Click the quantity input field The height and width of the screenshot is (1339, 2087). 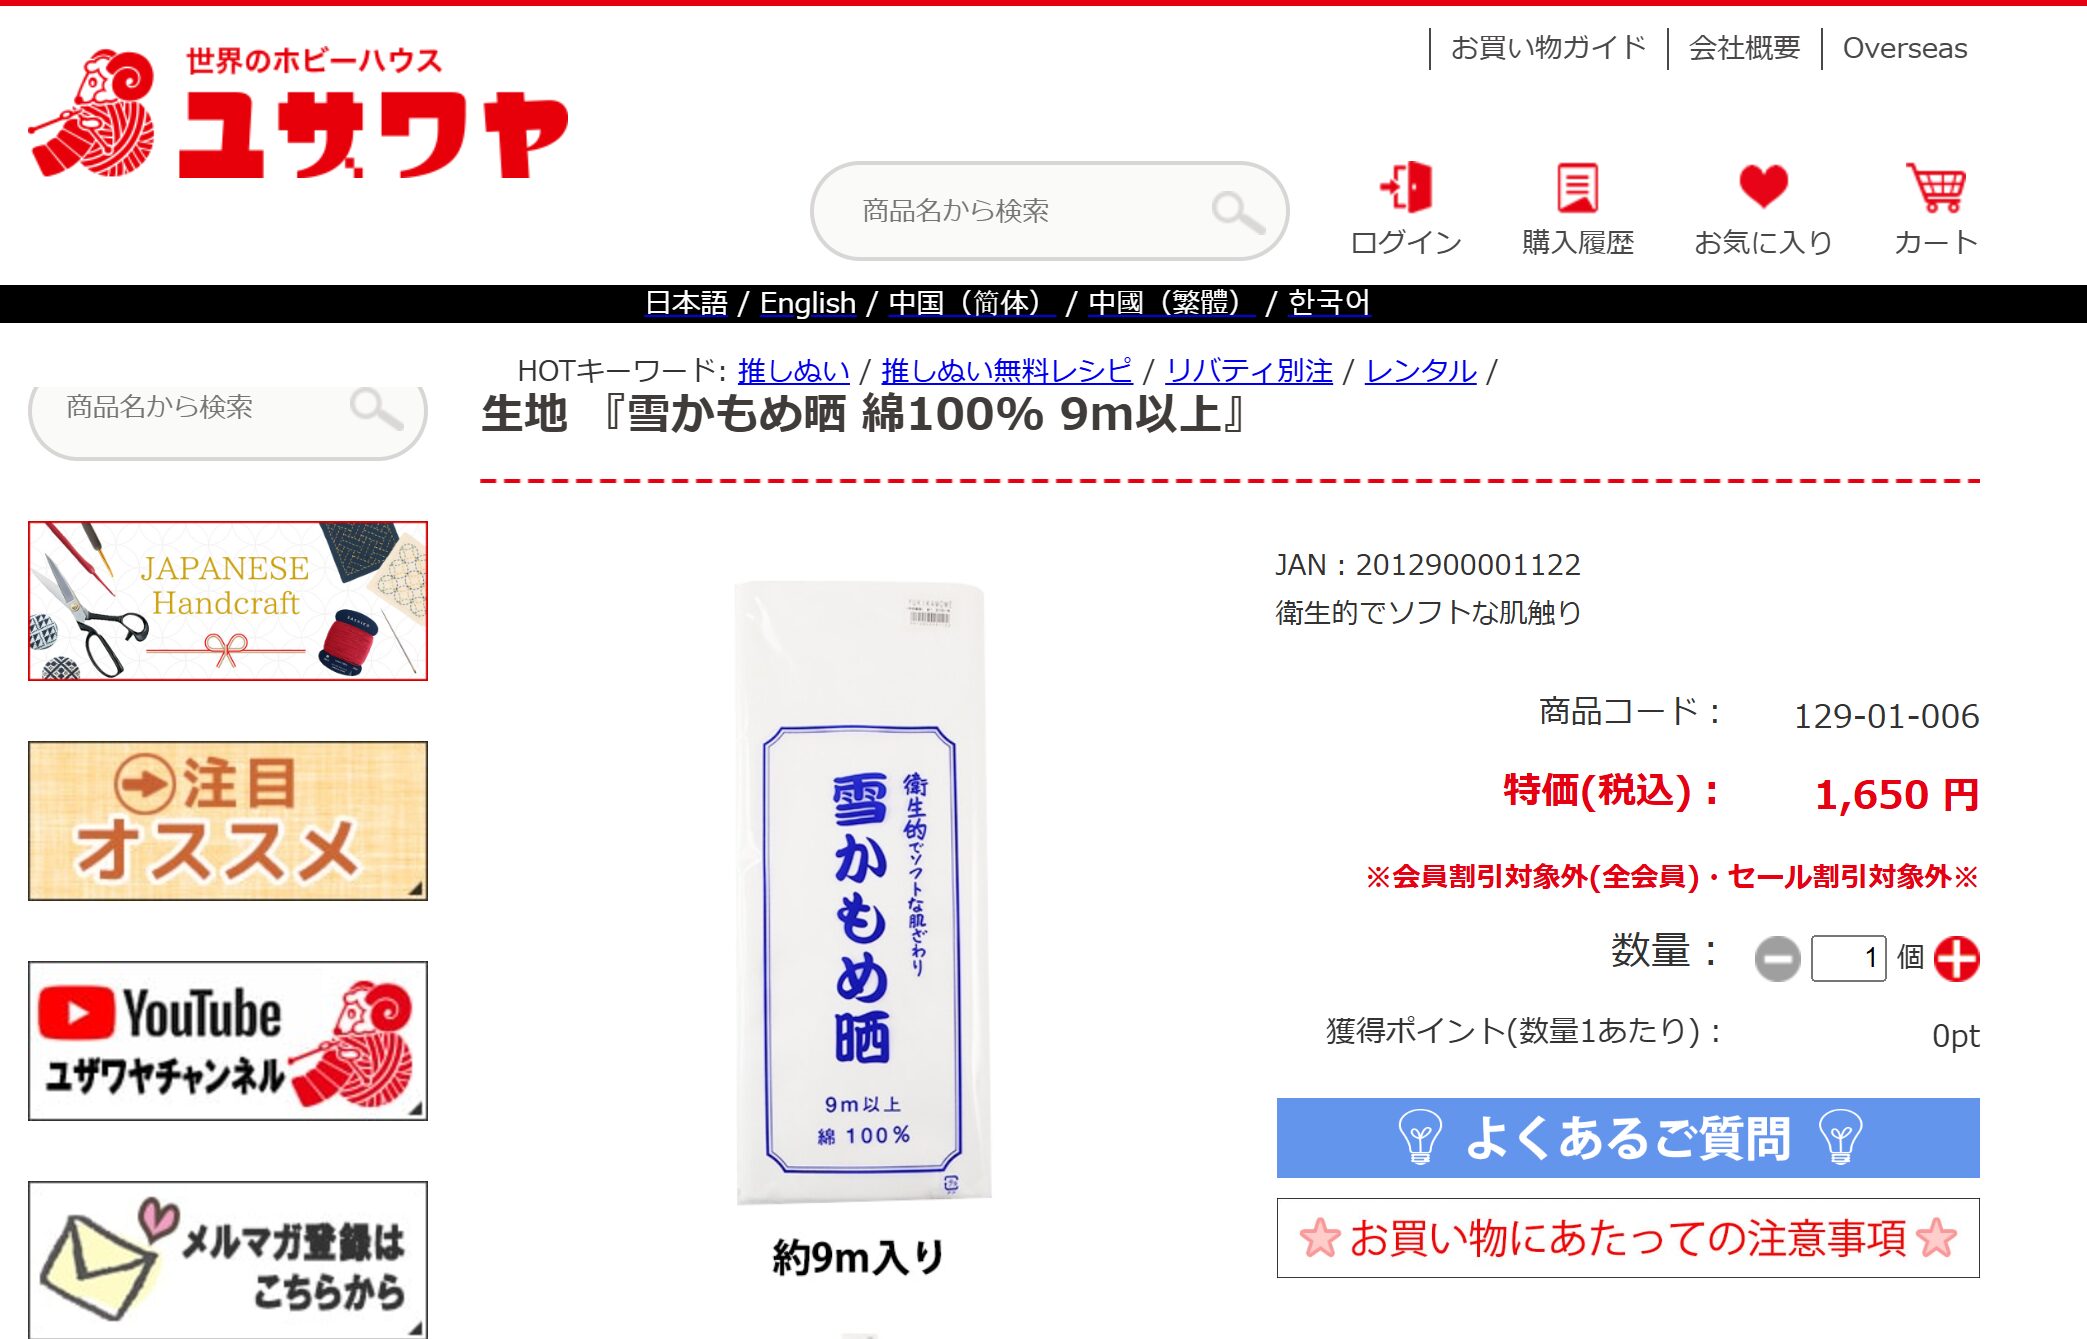pyautogui.click(x=1848, y=959)
